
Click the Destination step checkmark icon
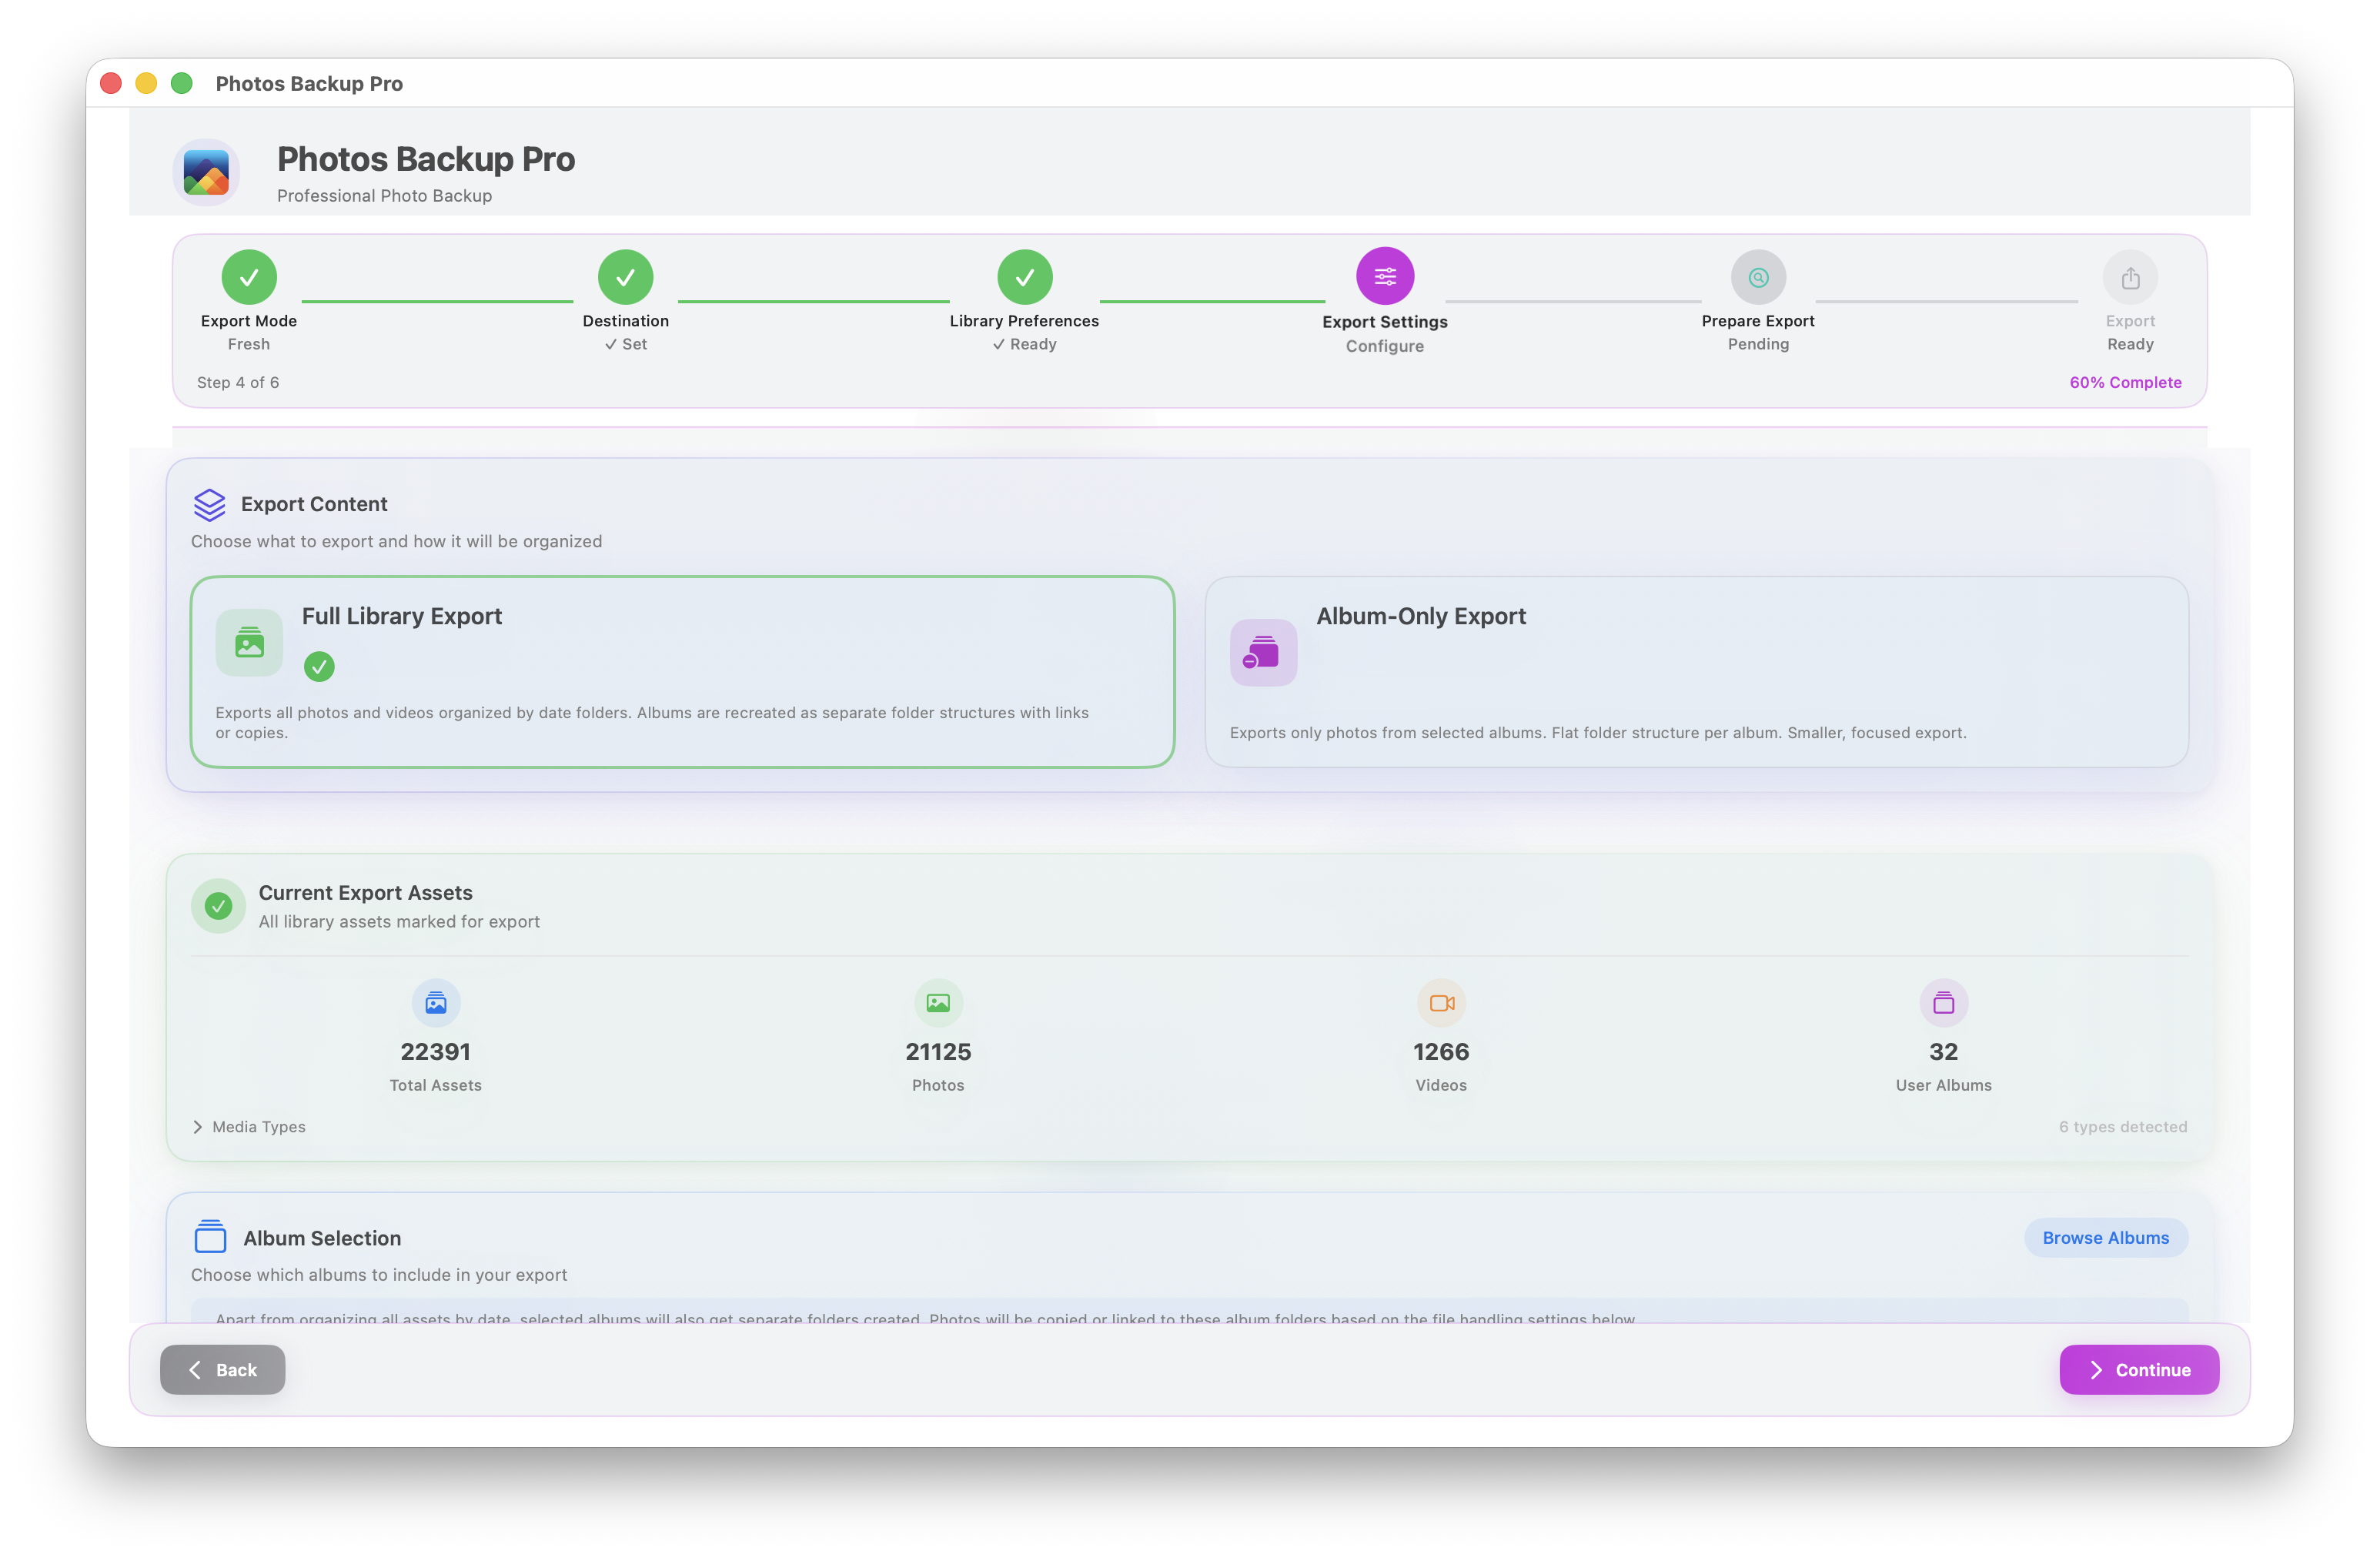pyautogui.click(x=625, y=277)
